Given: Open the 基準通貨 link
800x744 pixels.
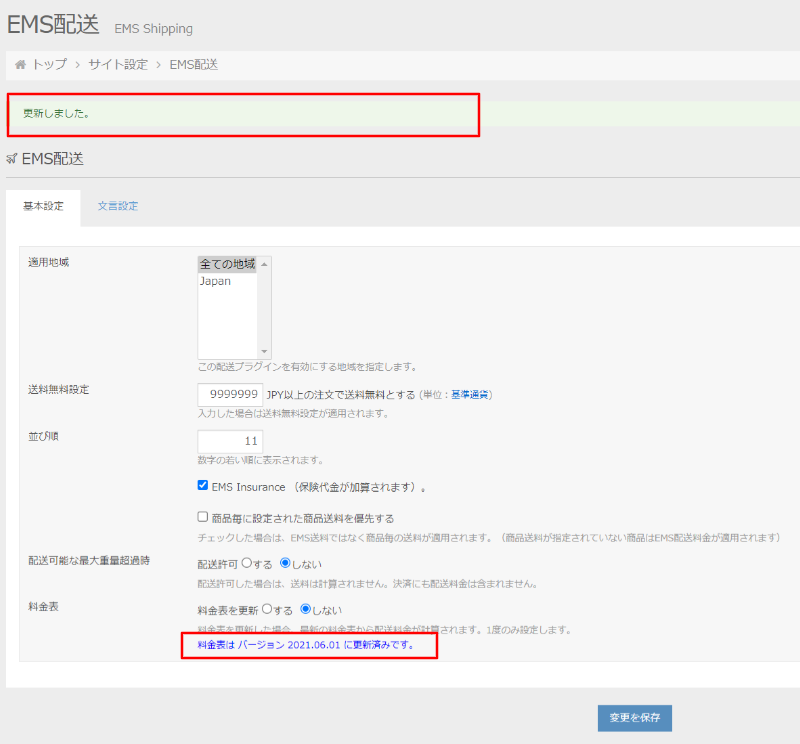Looking at the screenshot, I should click(469, 395).
